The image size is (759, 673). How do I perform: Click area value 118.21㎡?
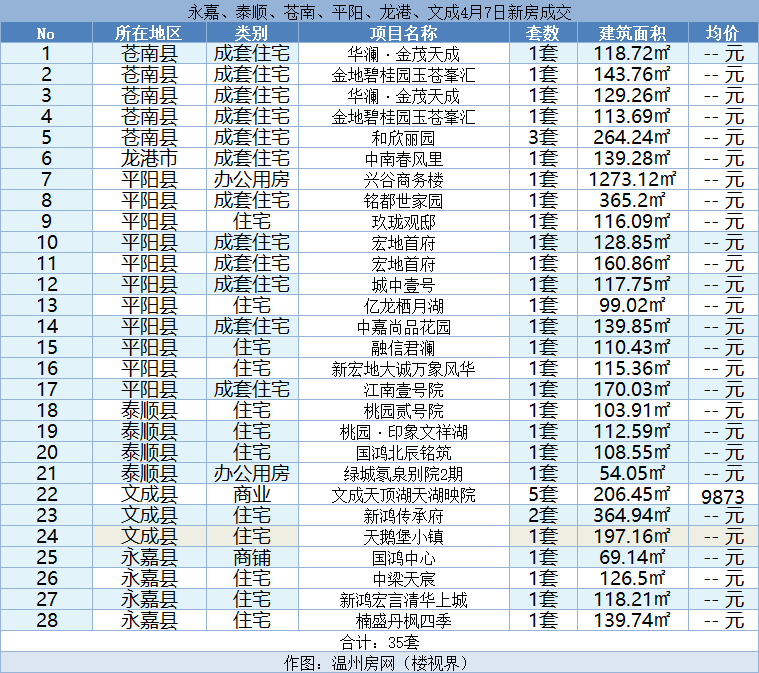pyautogui.click(x=632, y=599)
